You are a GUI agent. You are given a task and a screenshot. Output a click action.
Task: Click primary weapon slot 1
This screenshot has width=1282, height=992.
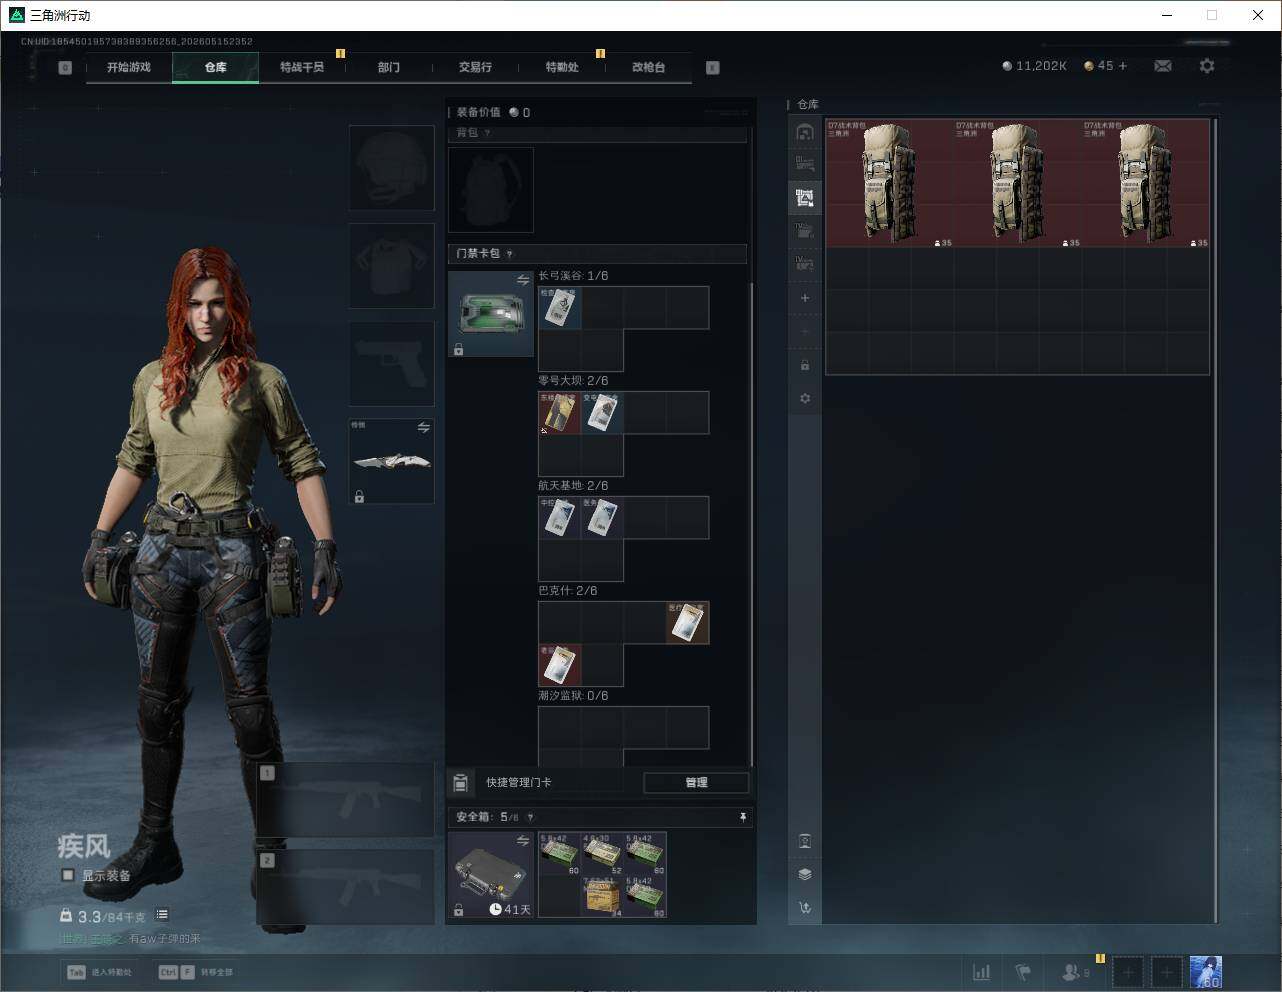click(346, 800)
